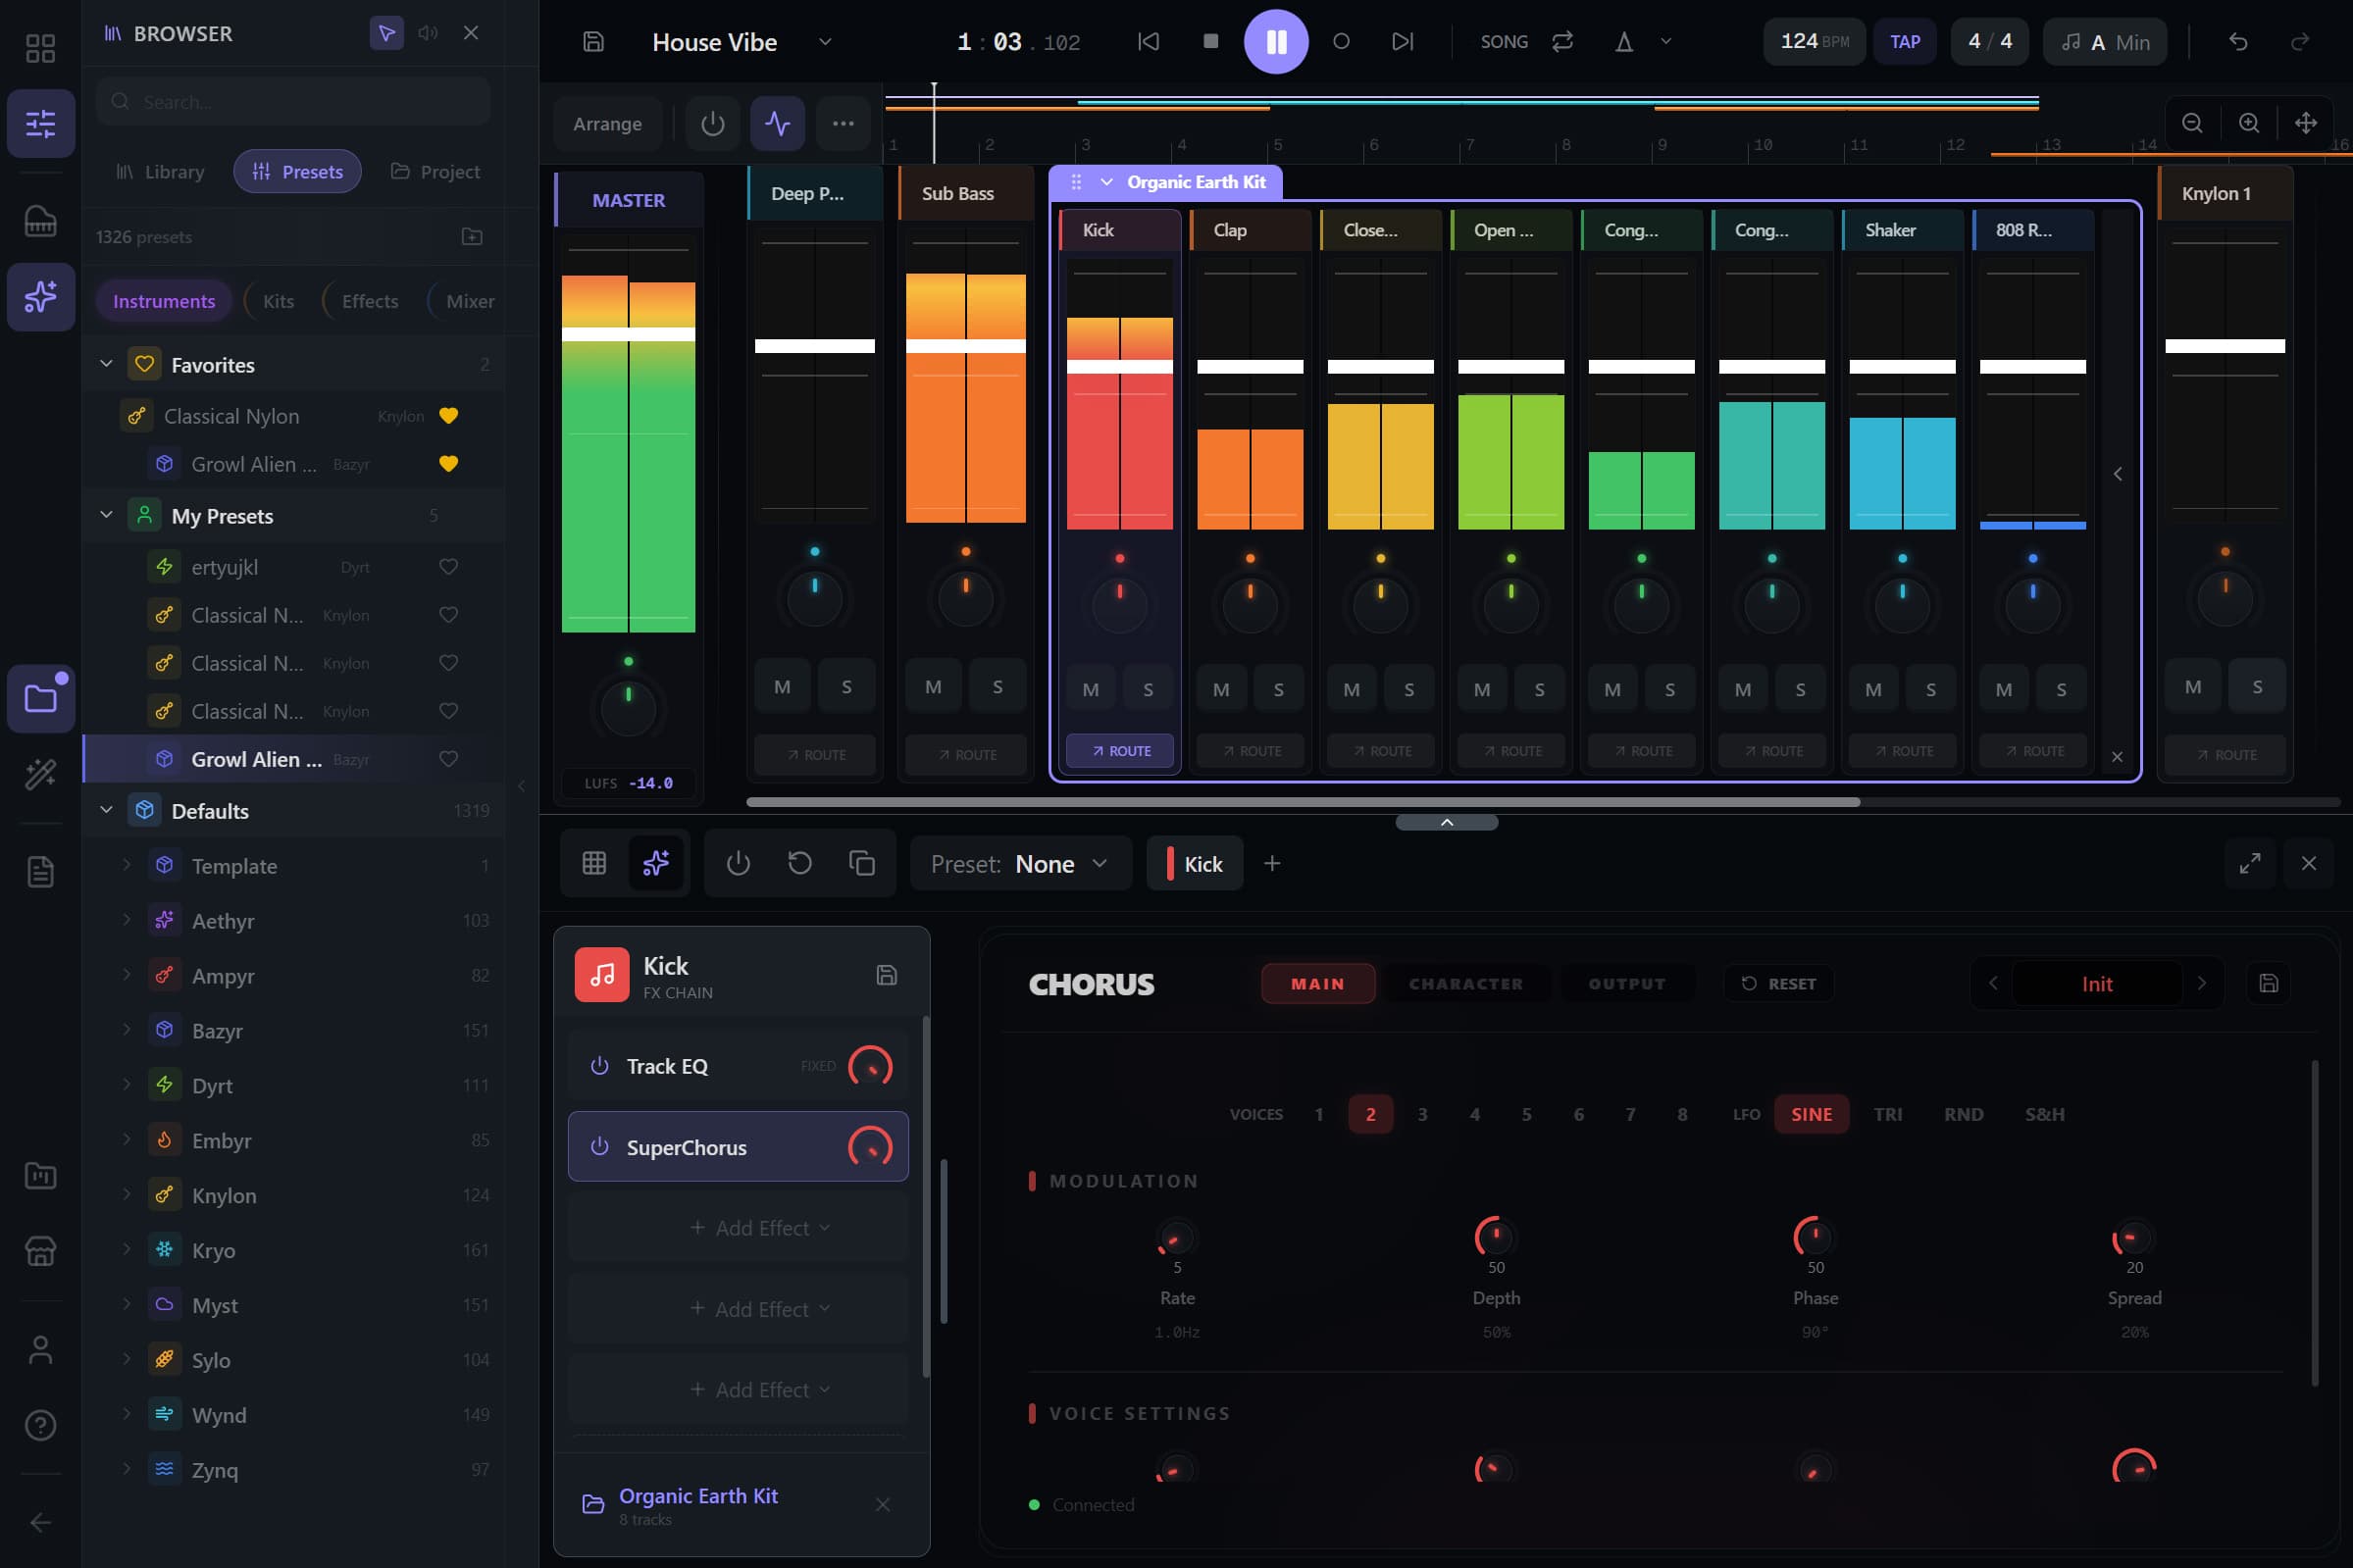Mute the Sub Bass channel
The height and width of the screenshot is (1568, 2353).
pos(932,685)
